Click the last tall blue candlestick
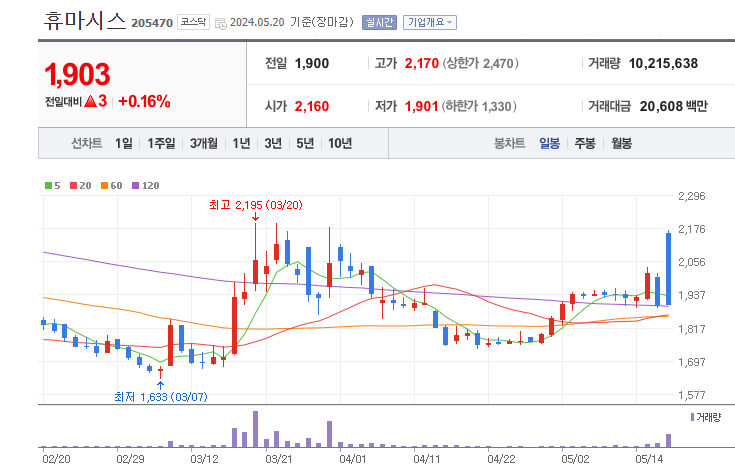The width and height of the screenshot is (735, 471). (668, 268)
